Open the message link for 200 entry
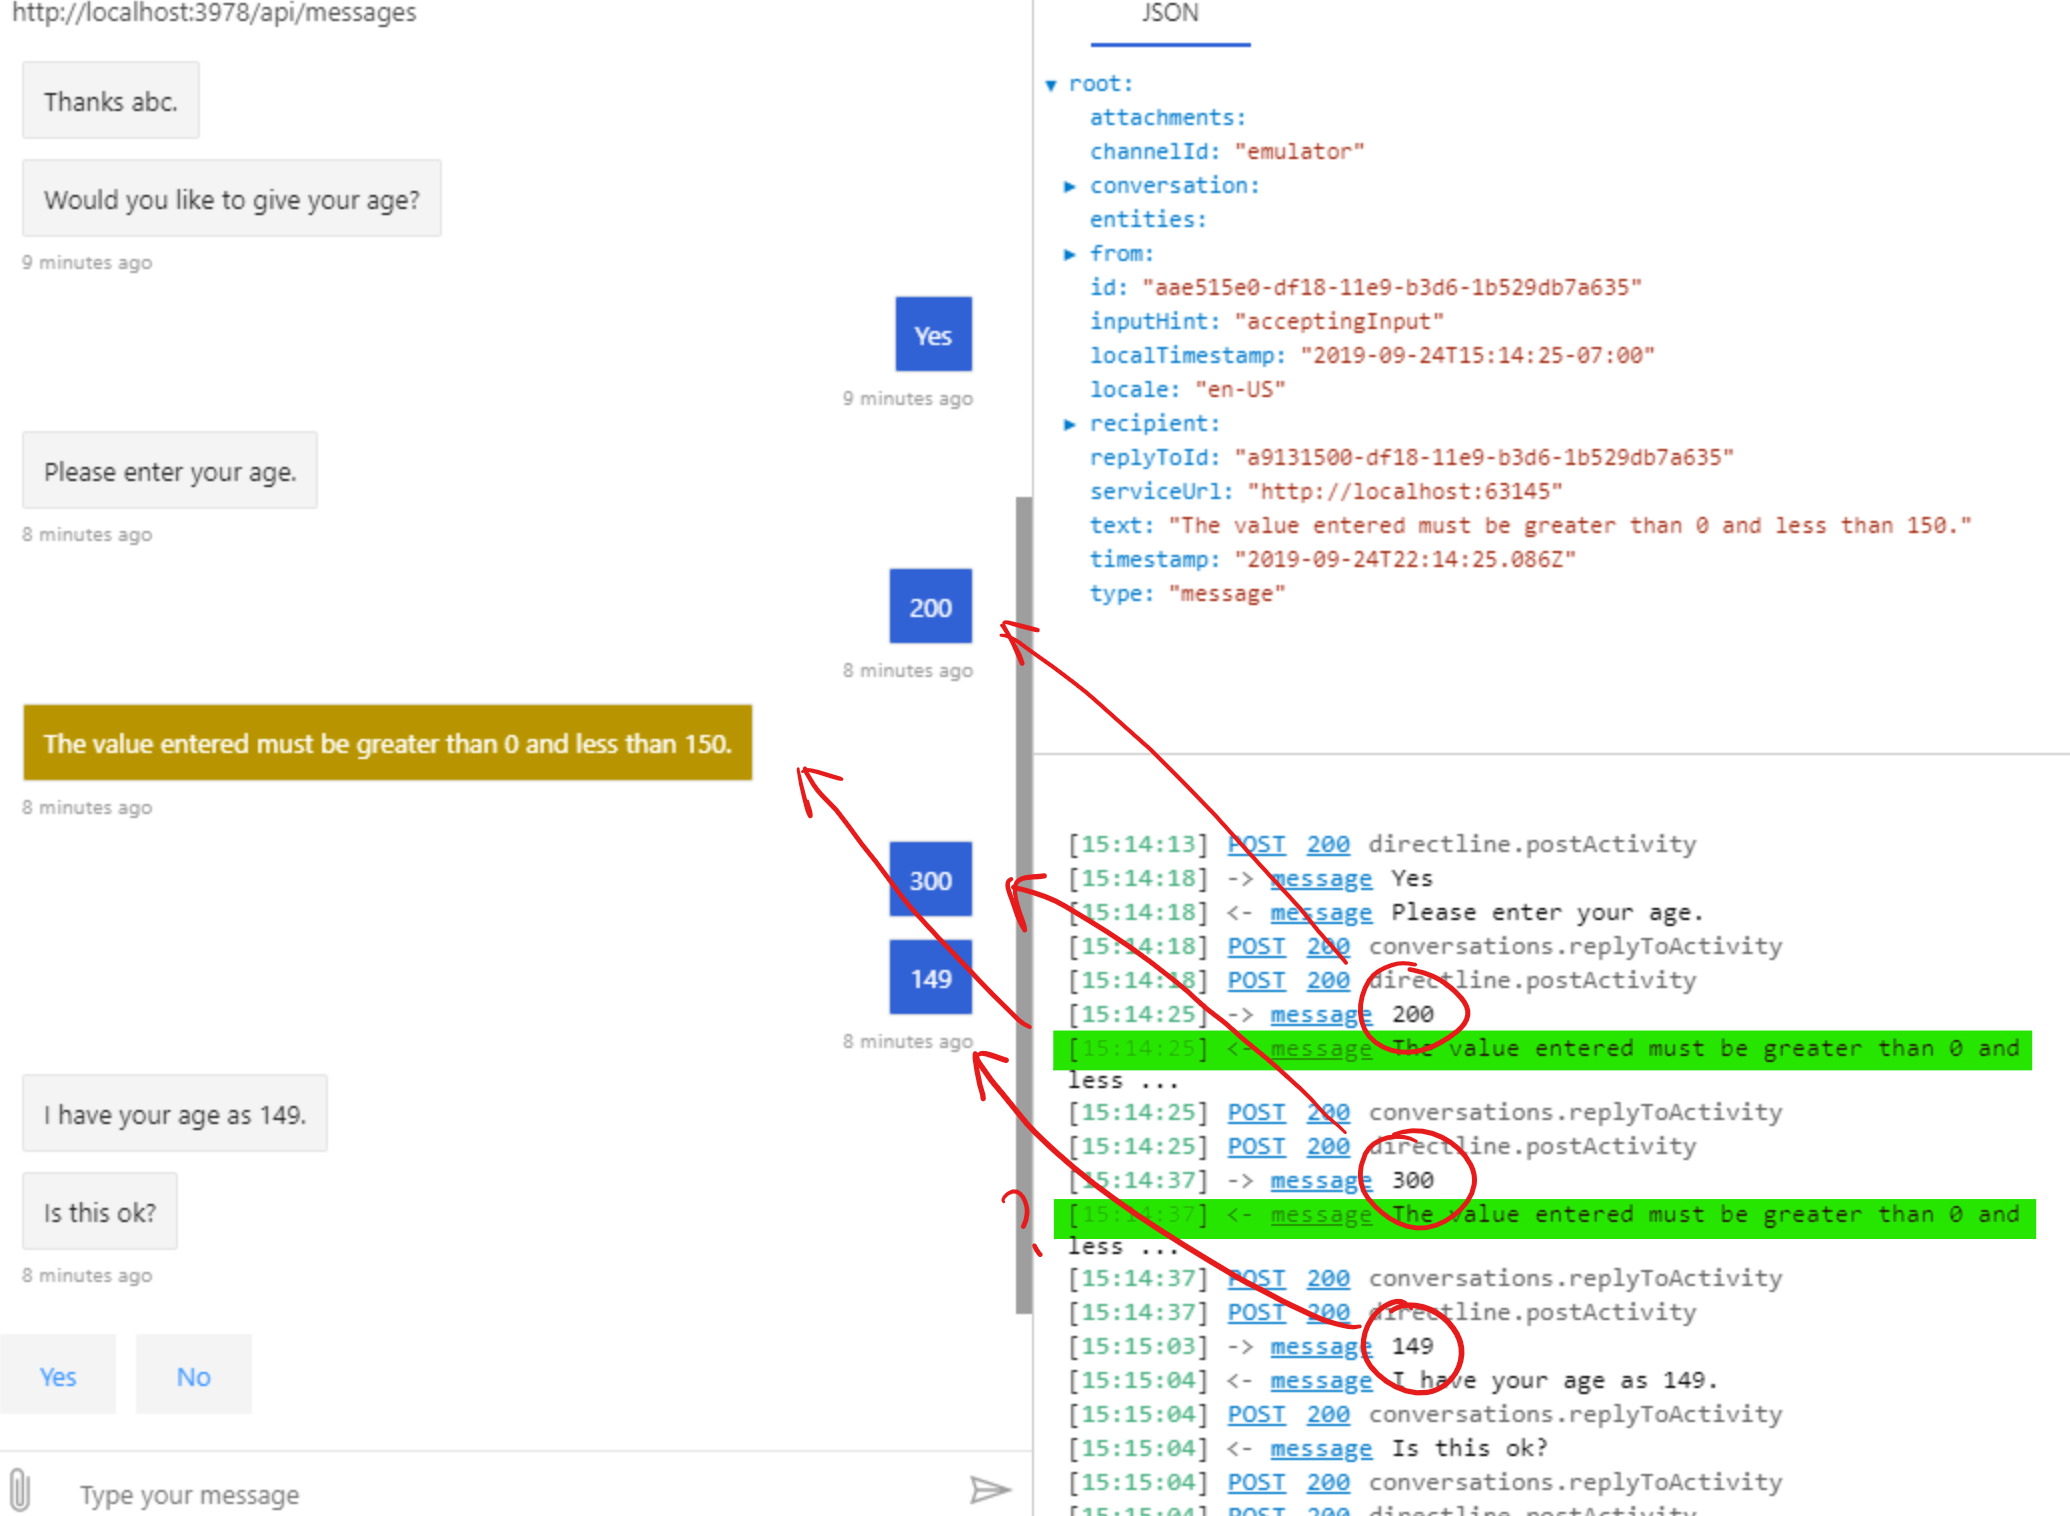This screenshot has width=2070, height=1516. (1320, 1014)
